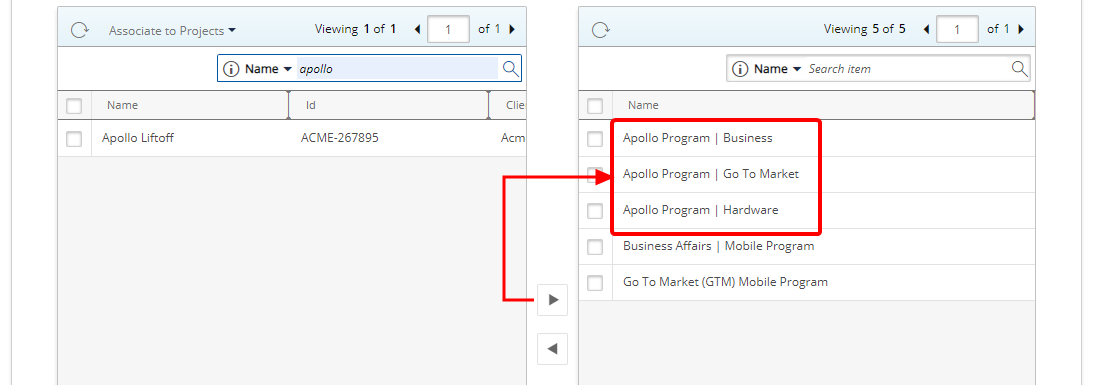Go to previous page in right panel

(x=926, y=29)
